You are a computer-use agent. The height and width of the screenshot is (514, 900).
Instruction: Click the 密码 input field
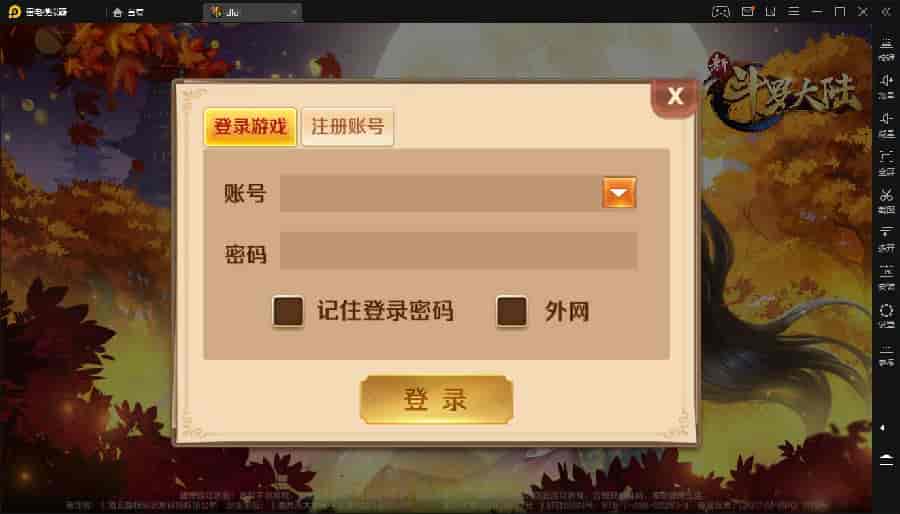point(458,251)
